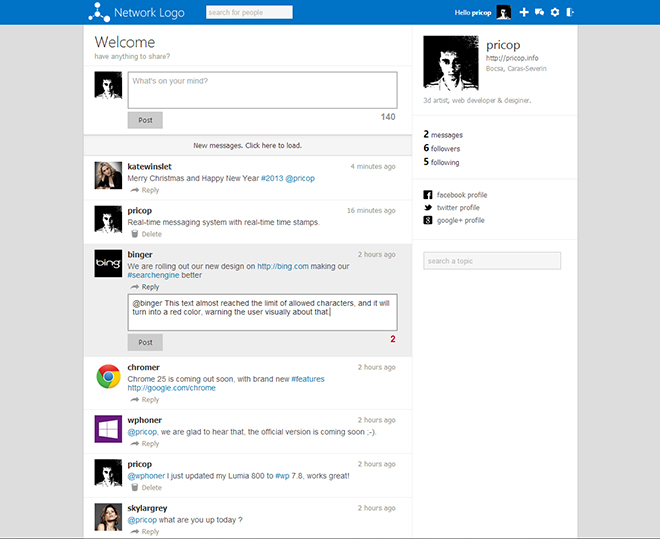Reply to katewinslet's New Year message
This screenshot has height=539, width=660.
coord(146,190)
